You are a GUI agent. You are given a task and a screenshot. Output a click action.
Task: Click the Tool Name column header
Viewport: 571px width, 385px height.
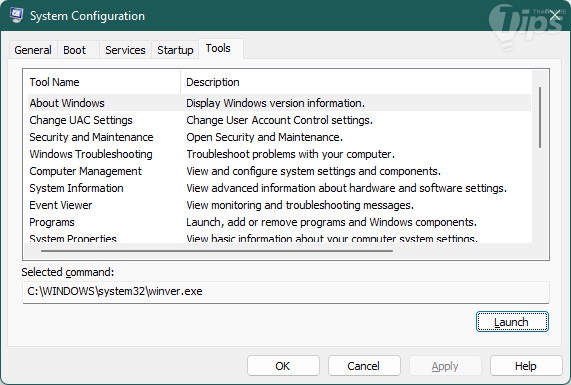102,82
